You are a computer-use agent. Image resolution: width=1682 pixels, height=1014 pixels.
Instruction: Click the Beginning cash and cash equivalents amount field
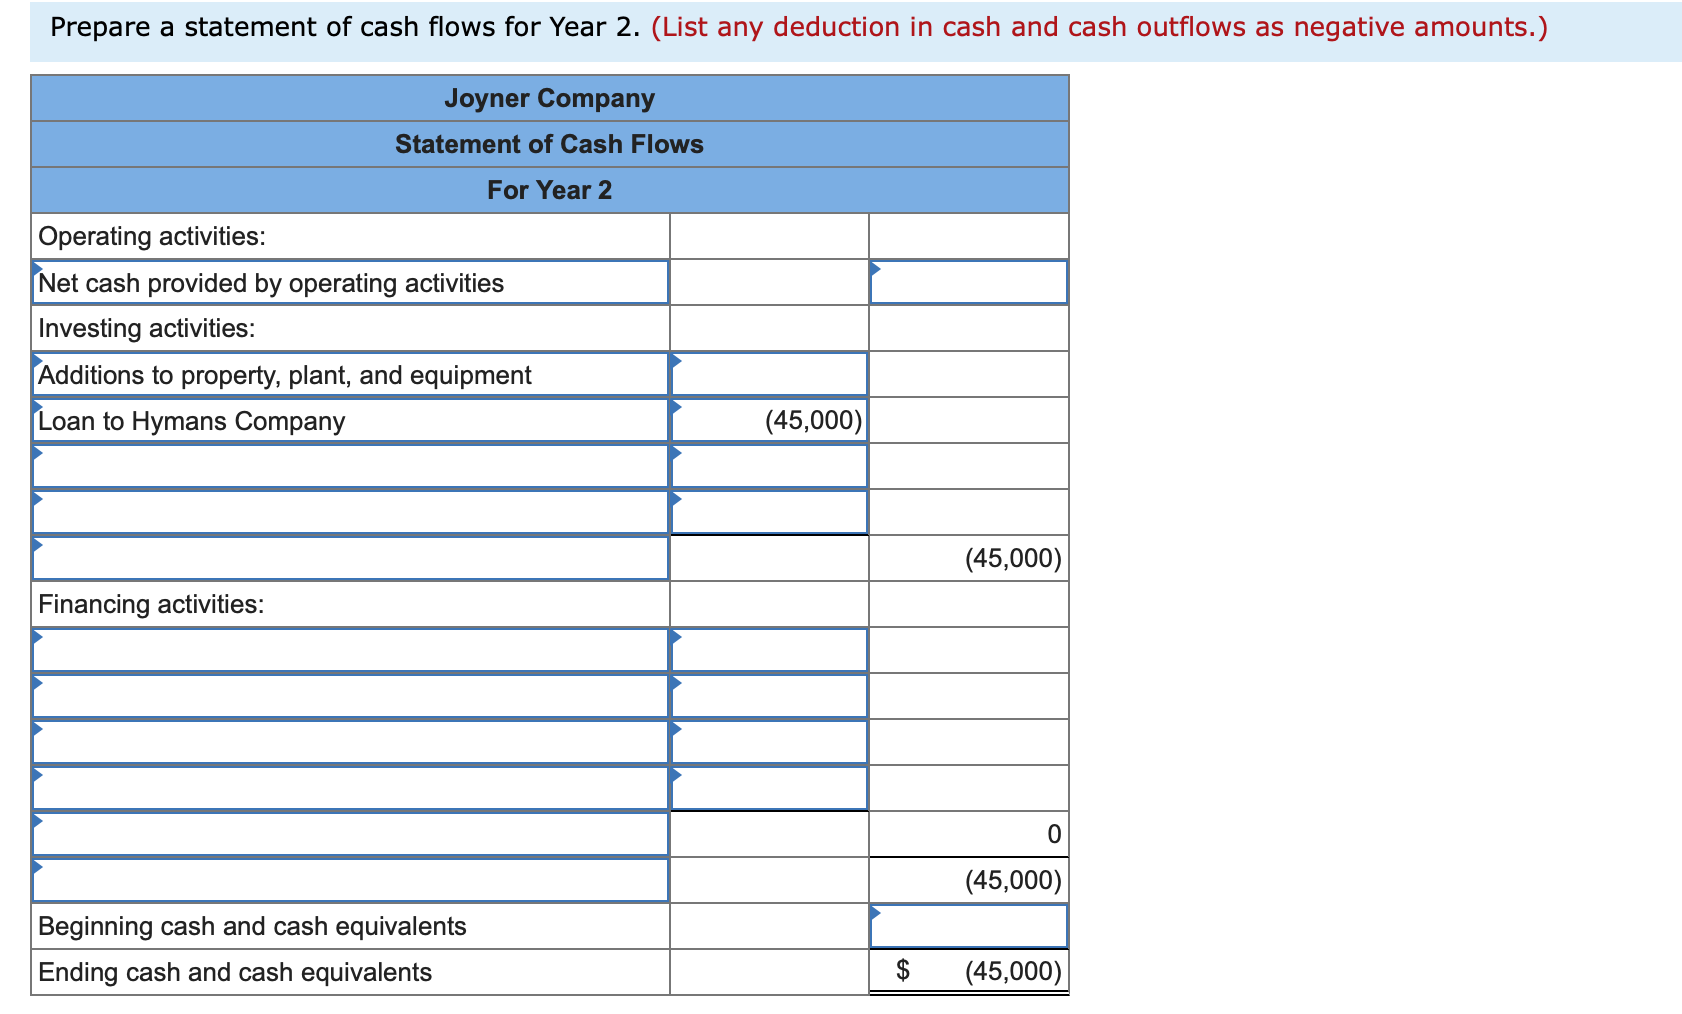click(x=968, y=926)
